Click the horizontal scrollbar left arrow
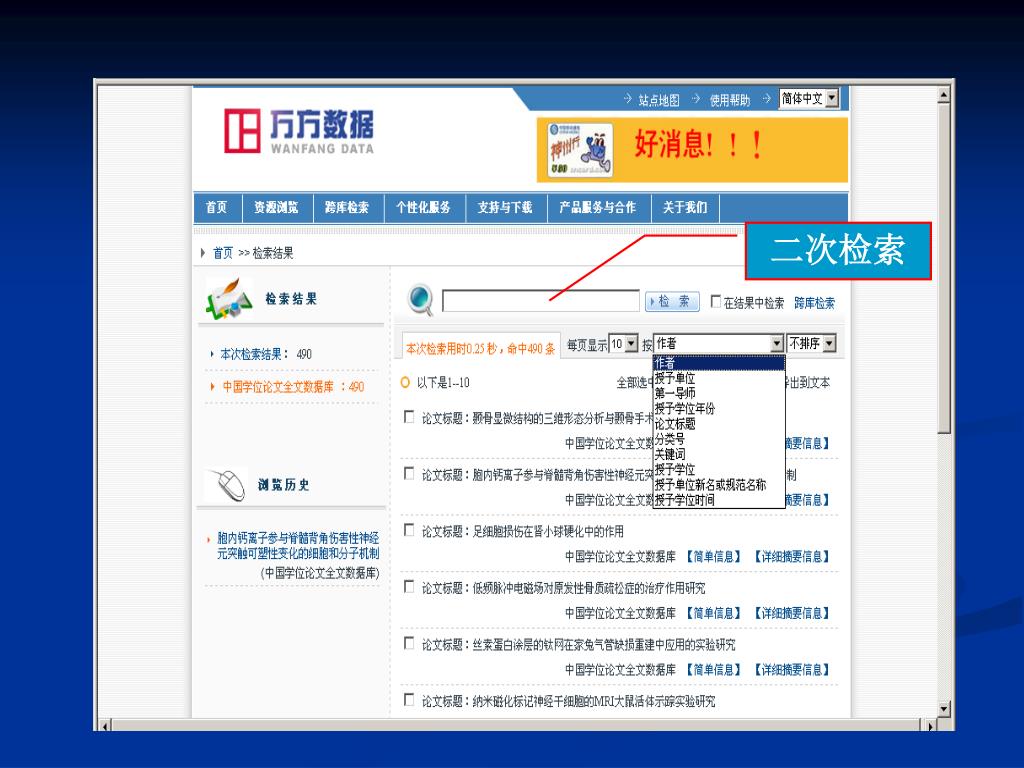The width and height of the screenshot is (1024, 768). point(104,725)
